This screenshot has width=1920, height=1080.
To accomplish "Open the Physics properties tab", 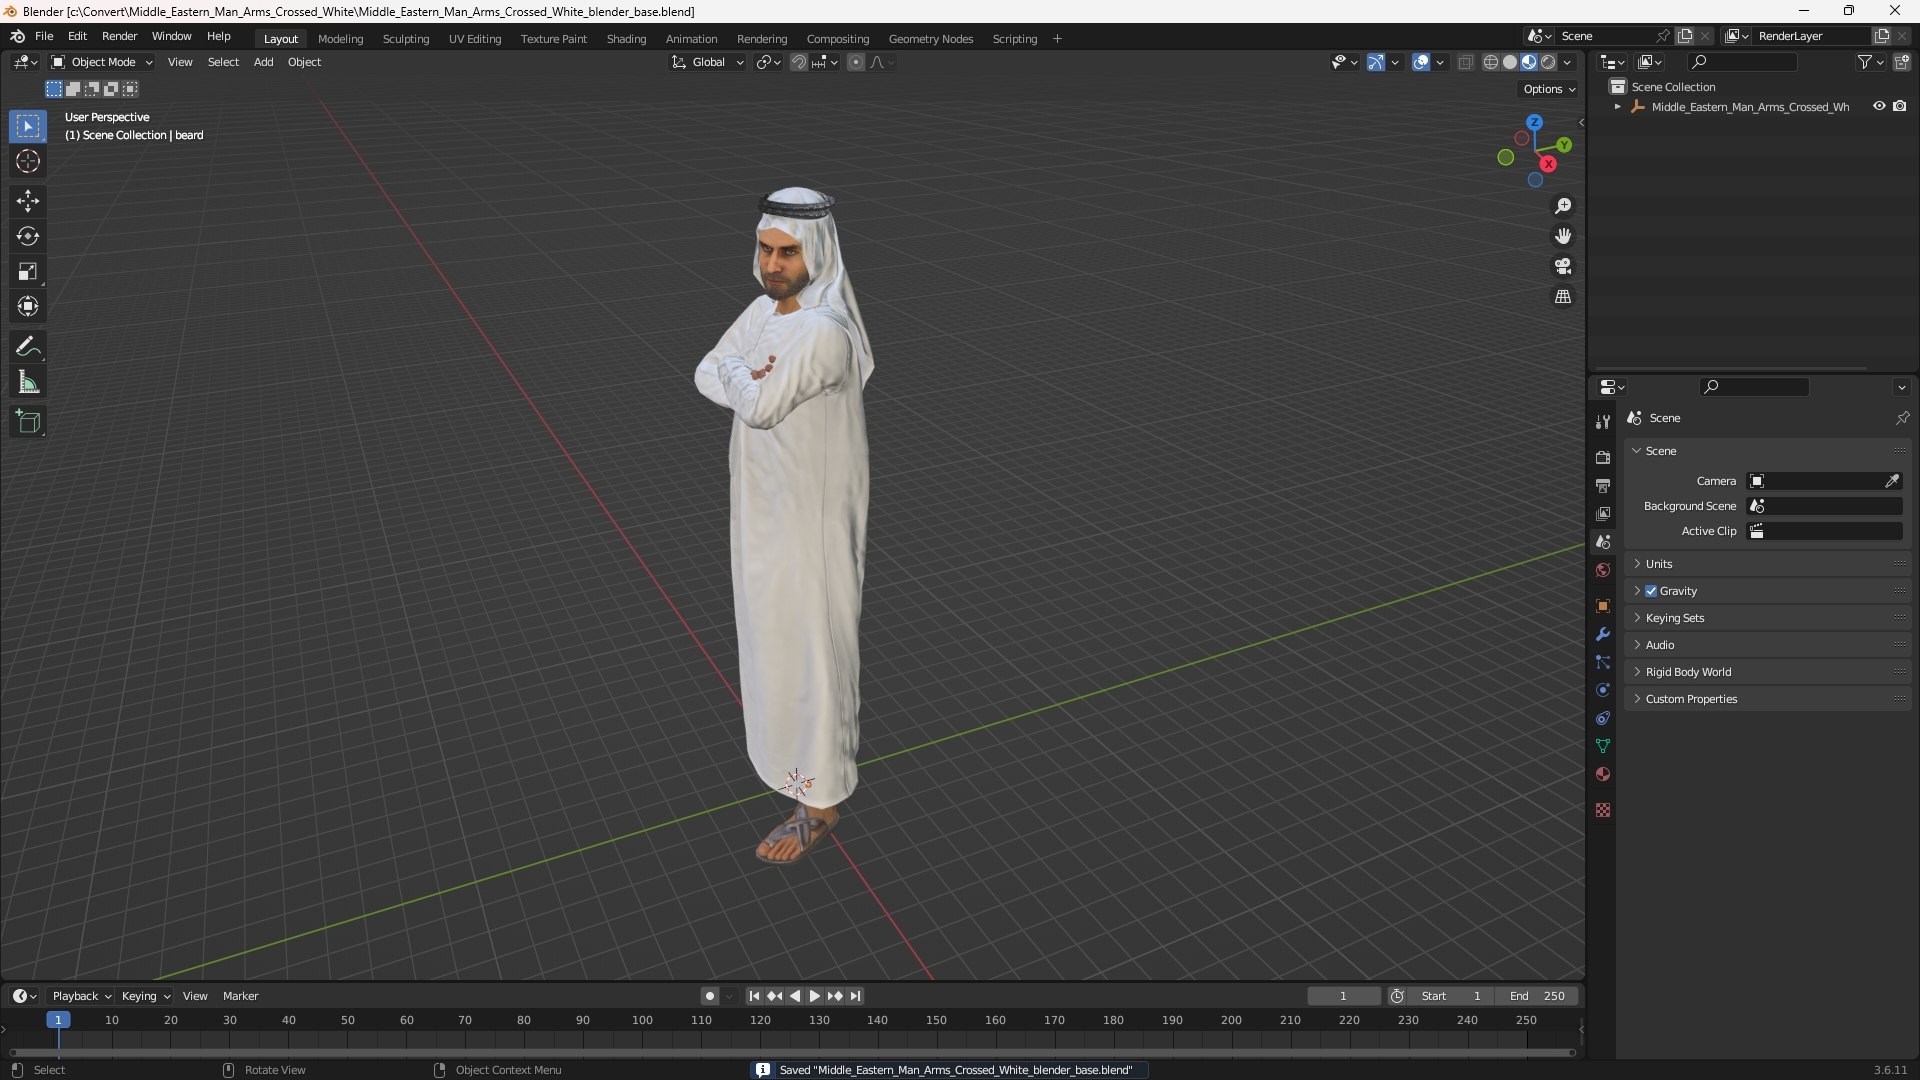I will pos(1603,690).
